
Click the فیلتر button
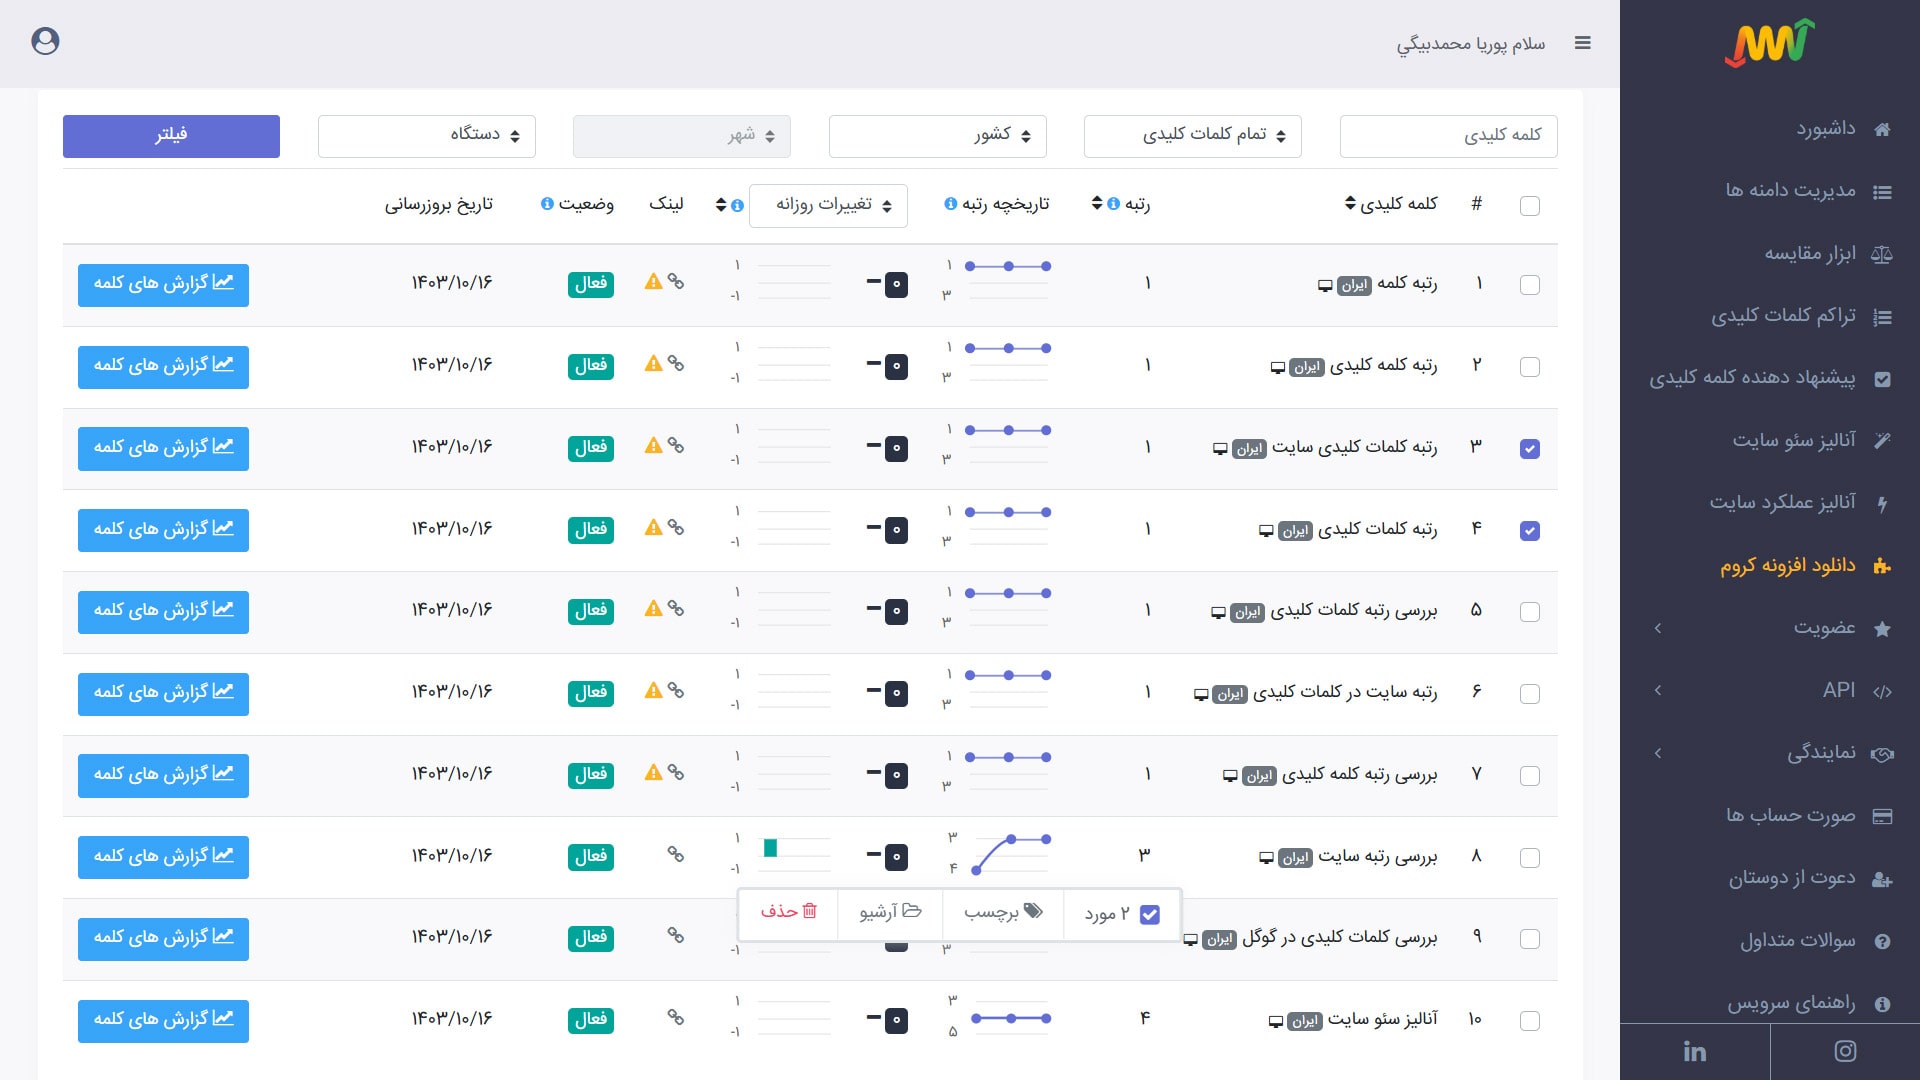(171, 136)
